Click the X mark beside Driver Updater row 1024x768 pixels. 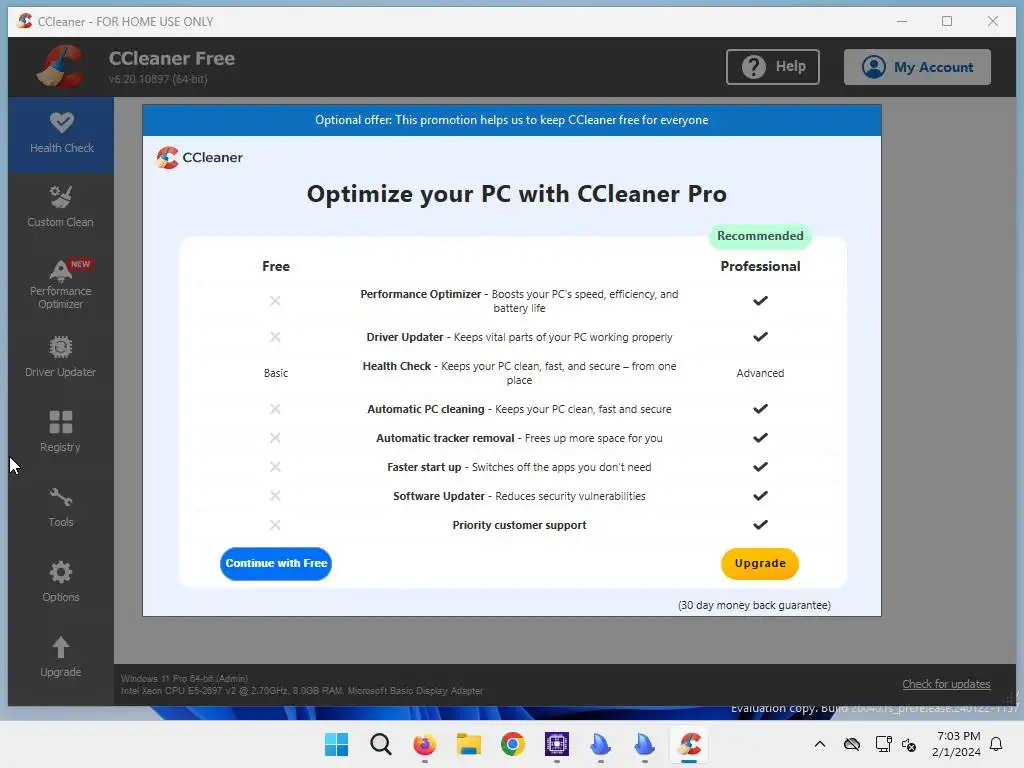pyautogui.click(x=275, y=337)
